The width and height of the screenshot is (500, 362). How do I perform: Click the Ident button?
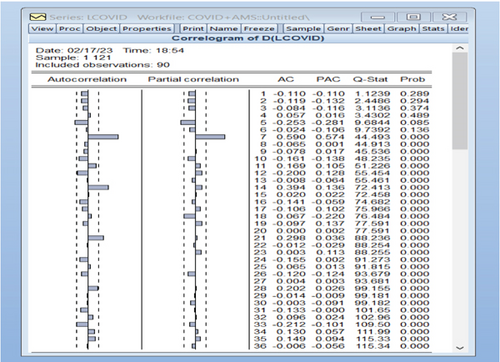click(458, 29)
